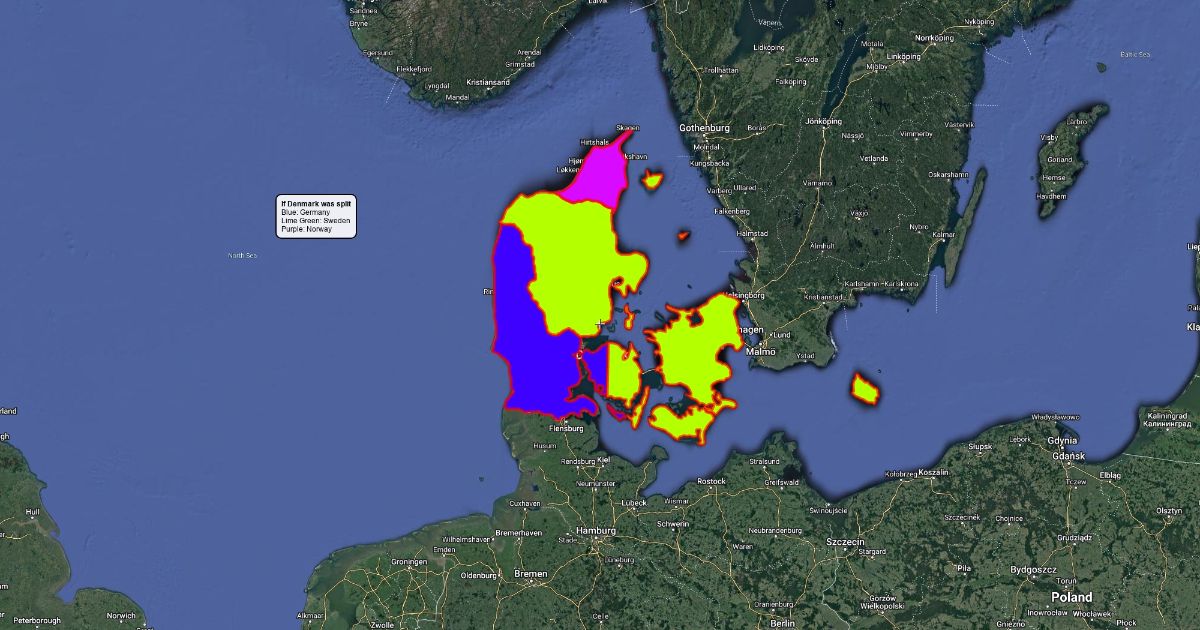Click the Szczecin city label
Screen dimensions: 1200x630
[x=845, y=541]
